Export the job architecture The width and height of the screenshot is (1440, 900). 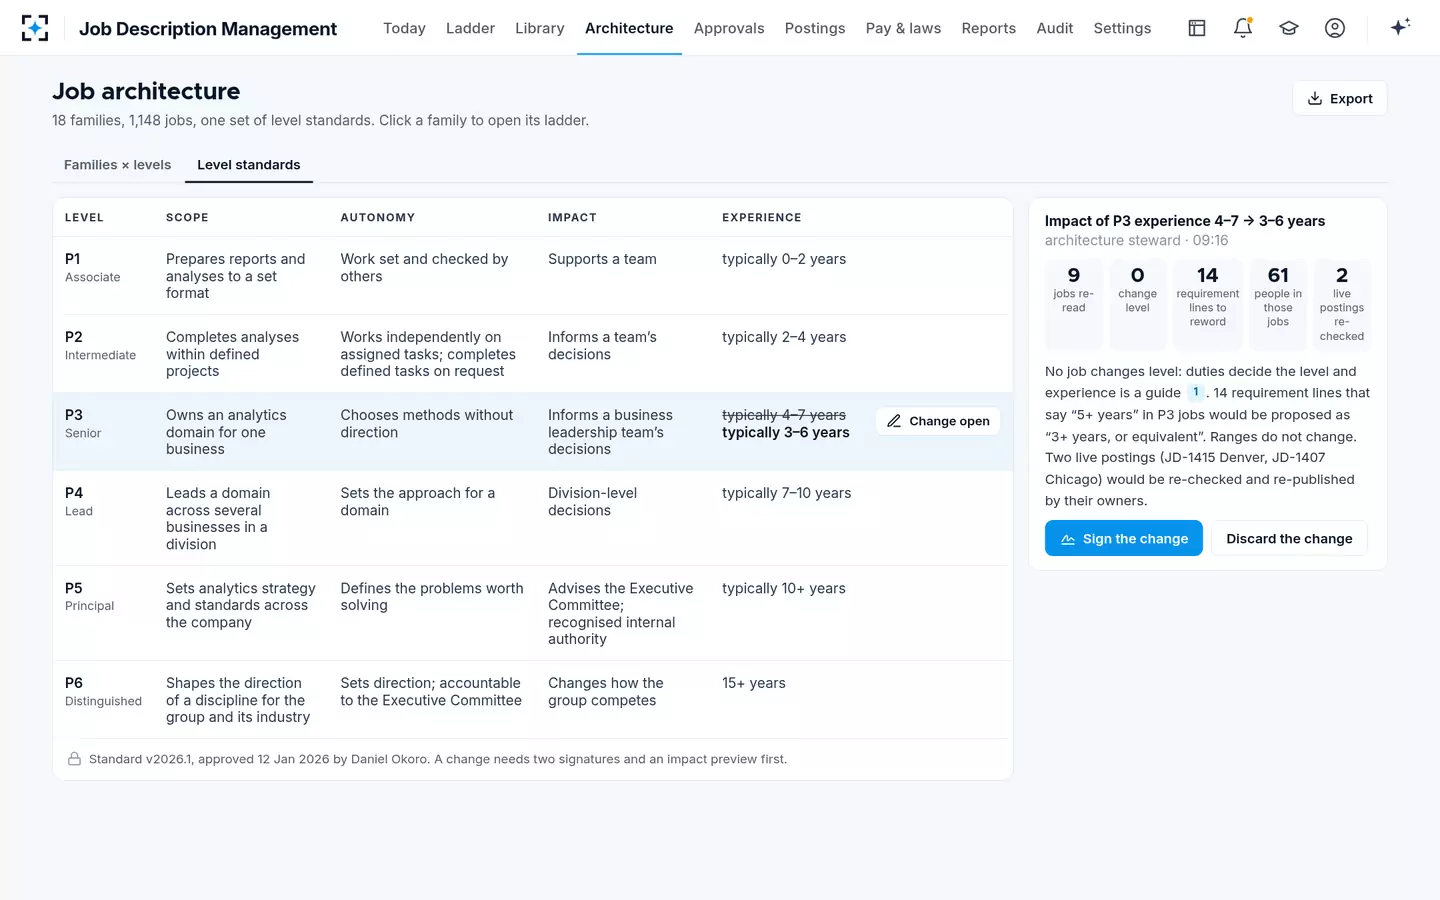pyautogui.click(x=1340, y=98)
